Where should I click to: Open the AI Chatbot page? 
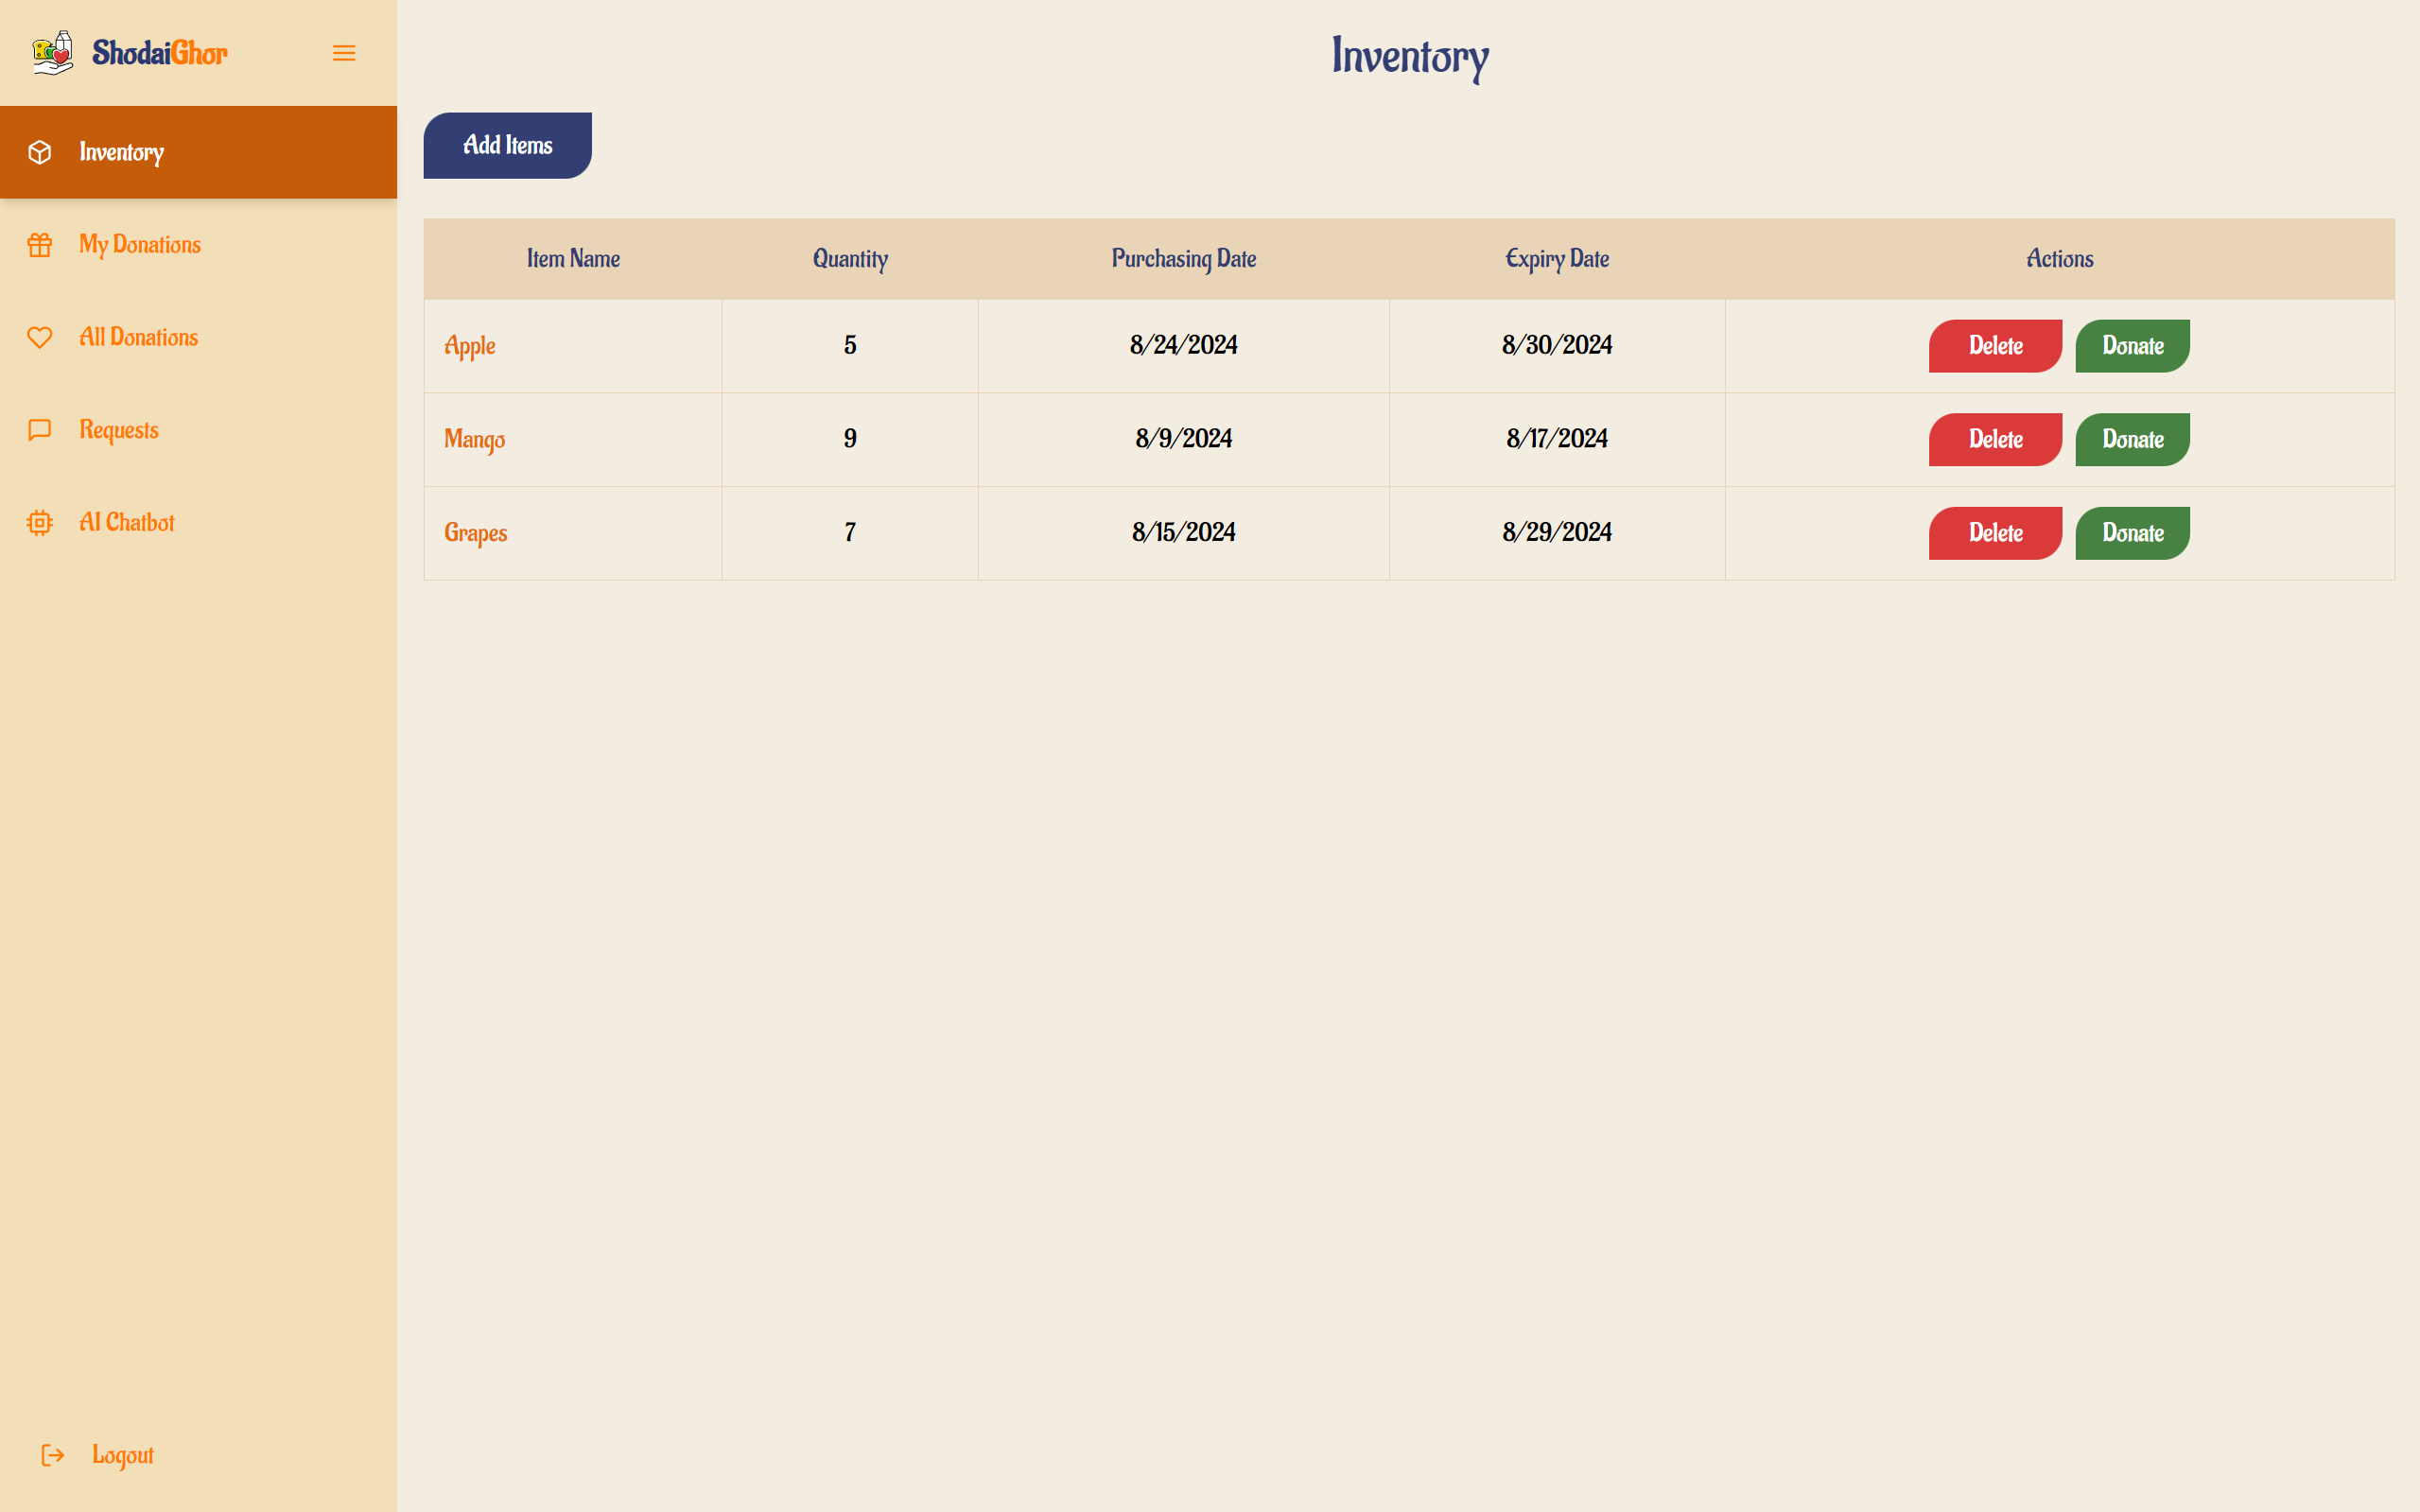pos(127,523)
